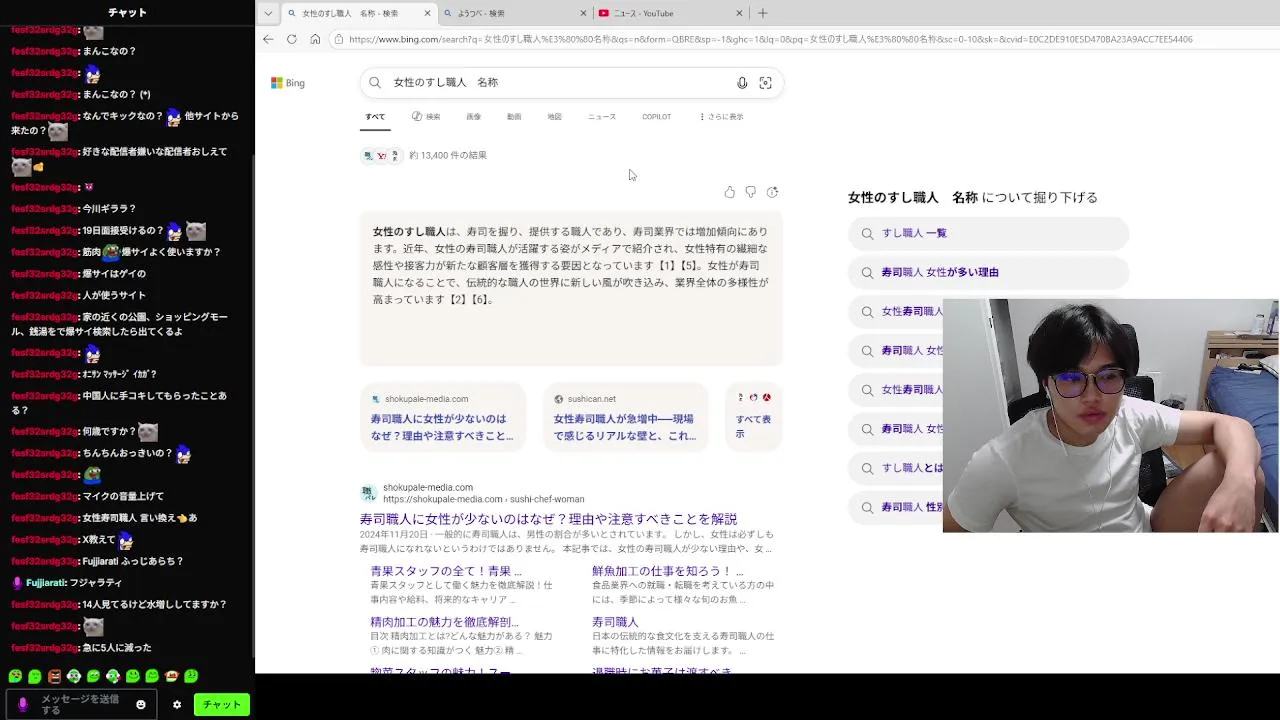Expand the さらに表示 menu

pyautogui.click(x=721, y=117)
